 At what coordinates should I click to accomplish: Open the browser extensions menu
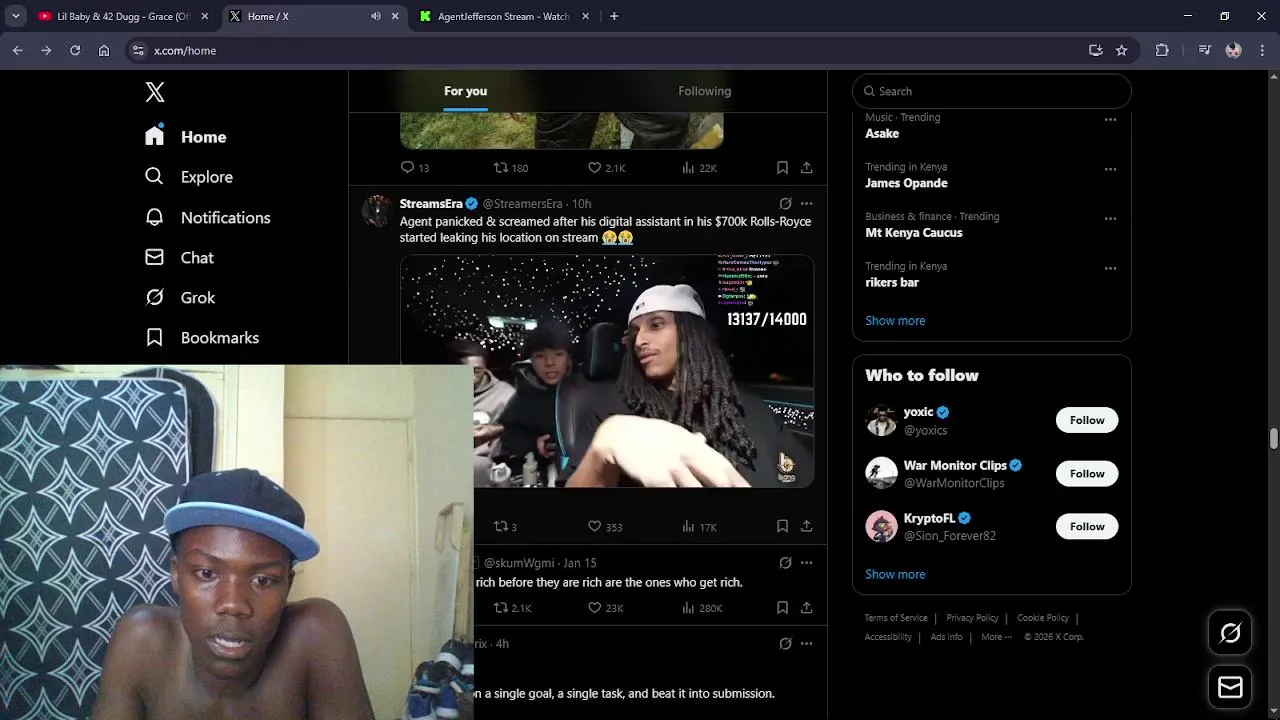point(1162,50)
